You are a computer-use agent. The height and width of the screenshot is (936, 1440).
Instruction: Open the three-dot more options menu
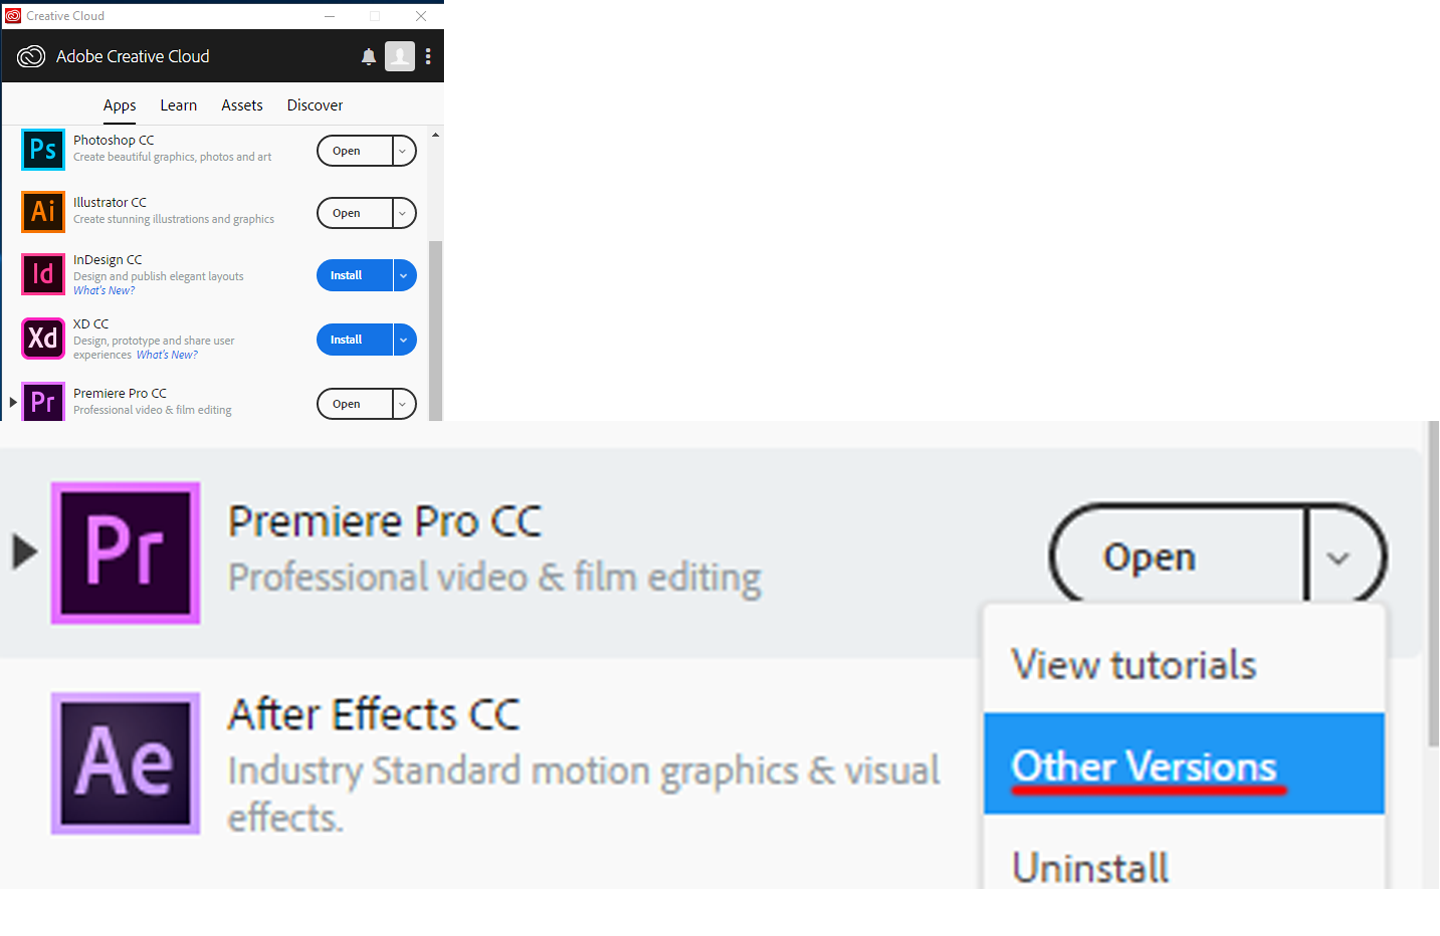(x=428, y=57)
